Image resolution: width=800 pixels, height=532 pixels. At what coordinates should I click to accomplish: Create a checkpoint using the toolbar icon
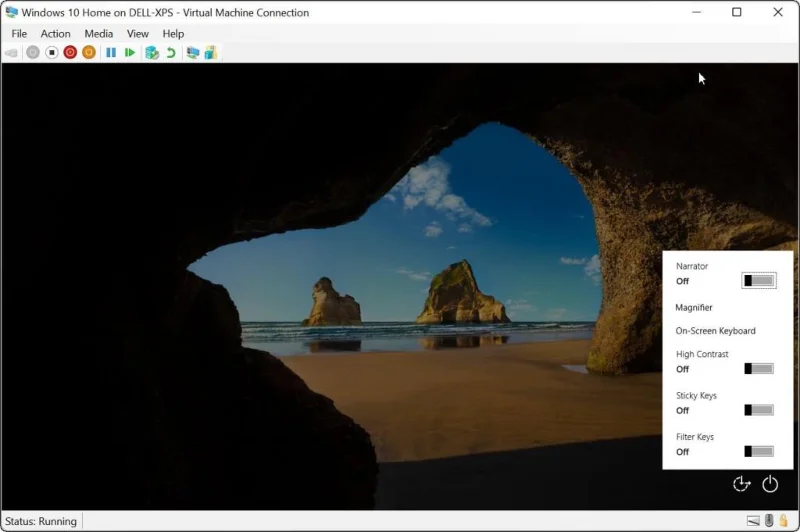(x=152, y=53)
